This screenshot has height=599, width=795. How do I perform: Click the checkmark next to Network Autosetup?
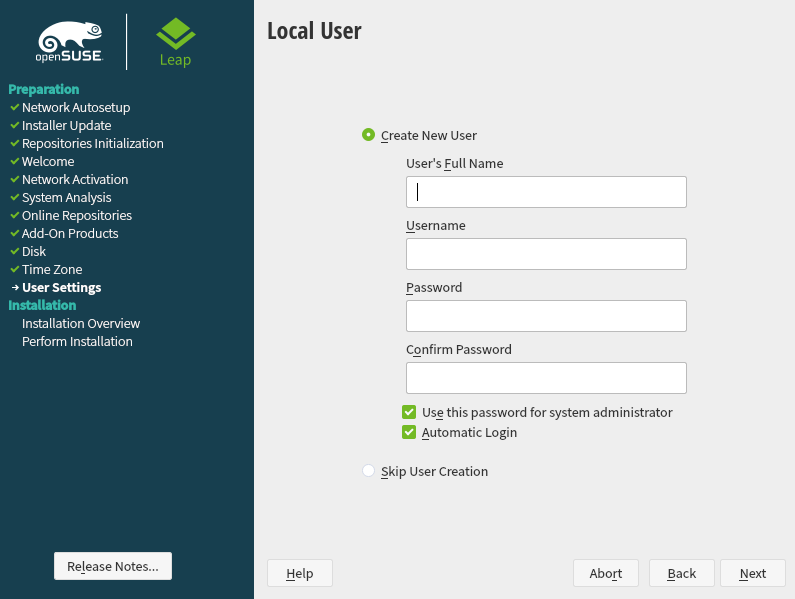point(14,107)
